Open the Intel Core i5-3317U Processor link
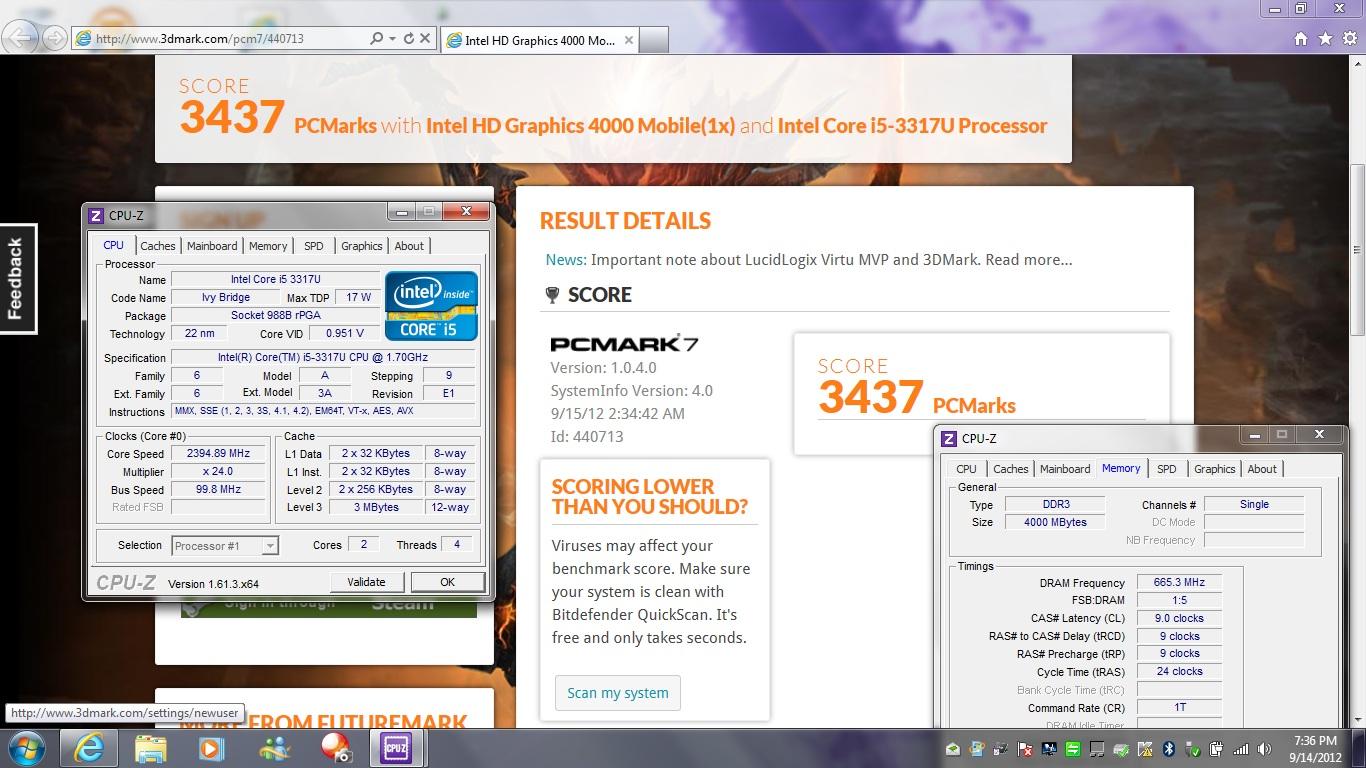This screenshot has height=768, width=1366. point(912,126)
